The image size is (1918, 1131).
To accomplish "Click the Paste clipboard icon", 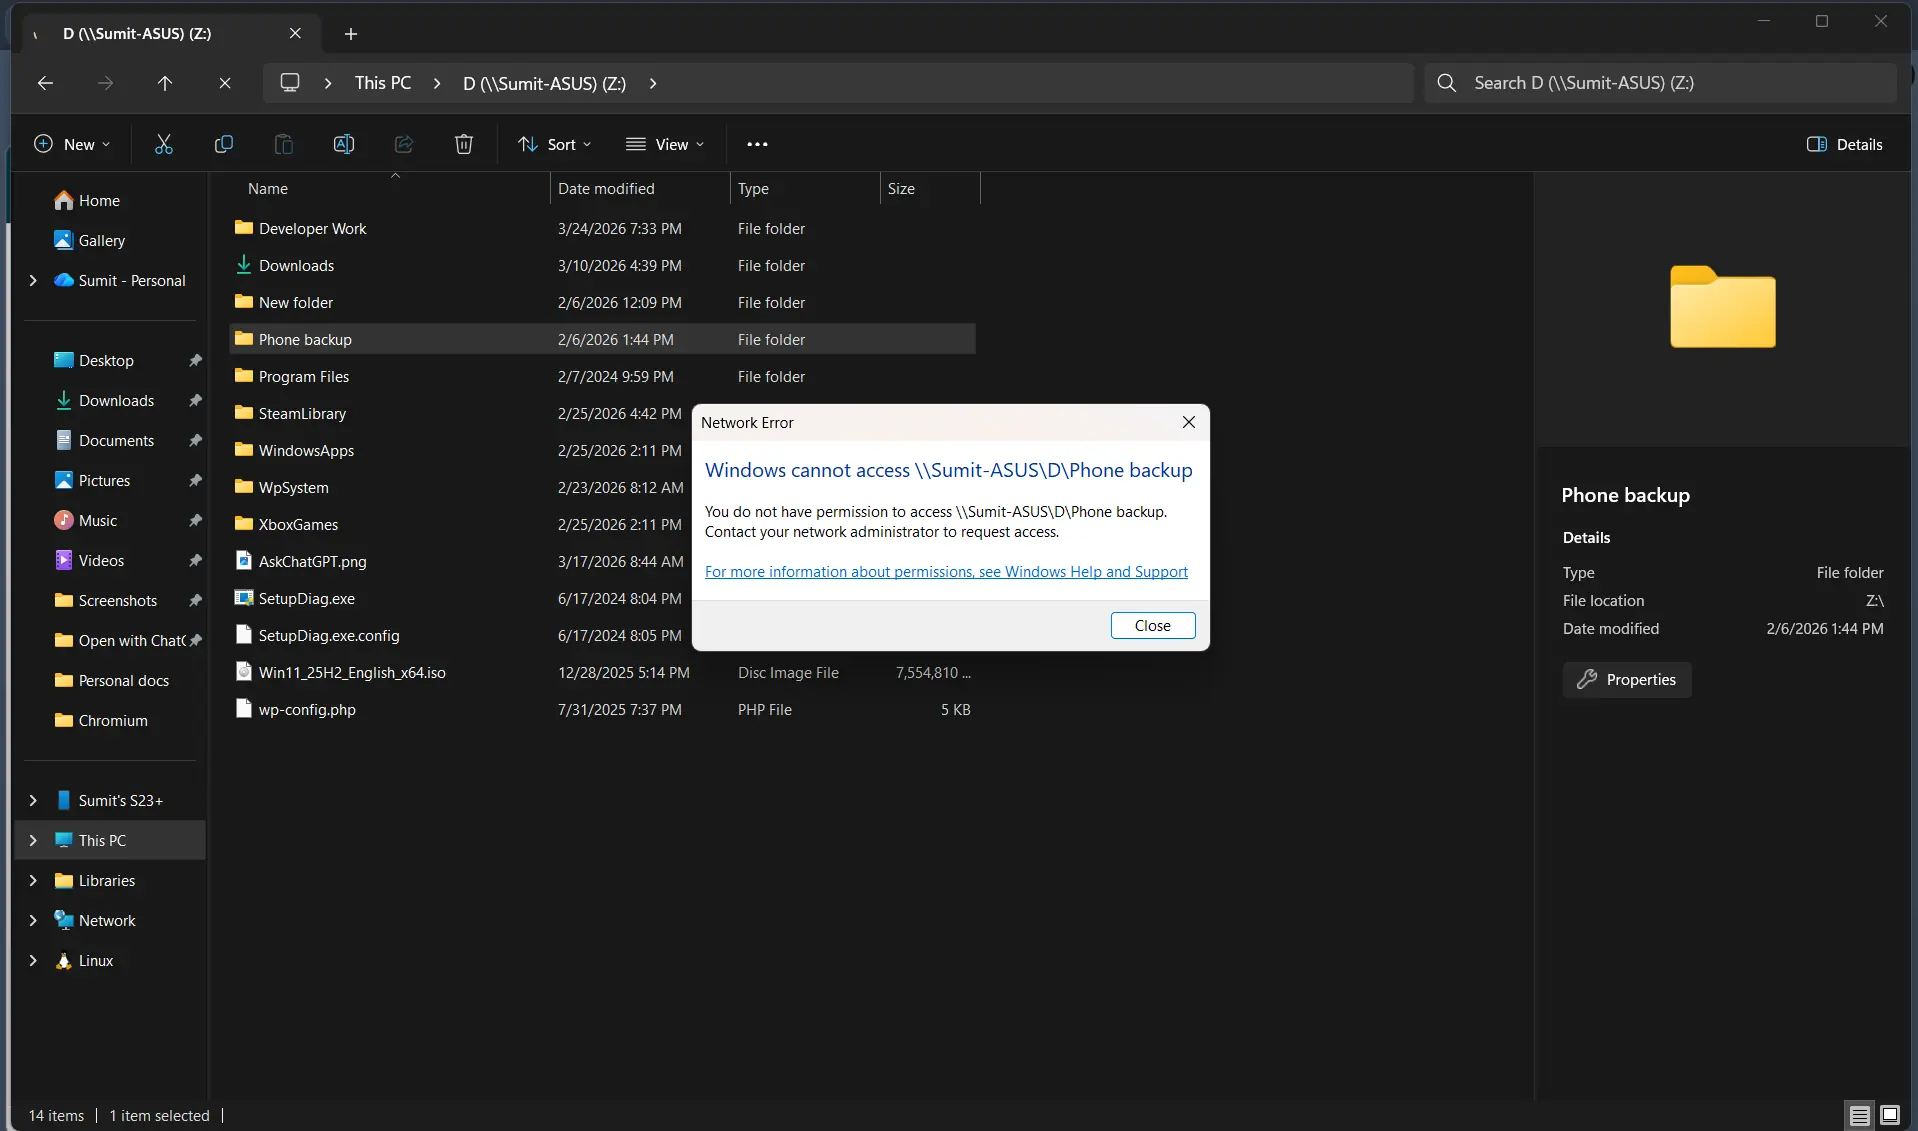I will (284, 144).
